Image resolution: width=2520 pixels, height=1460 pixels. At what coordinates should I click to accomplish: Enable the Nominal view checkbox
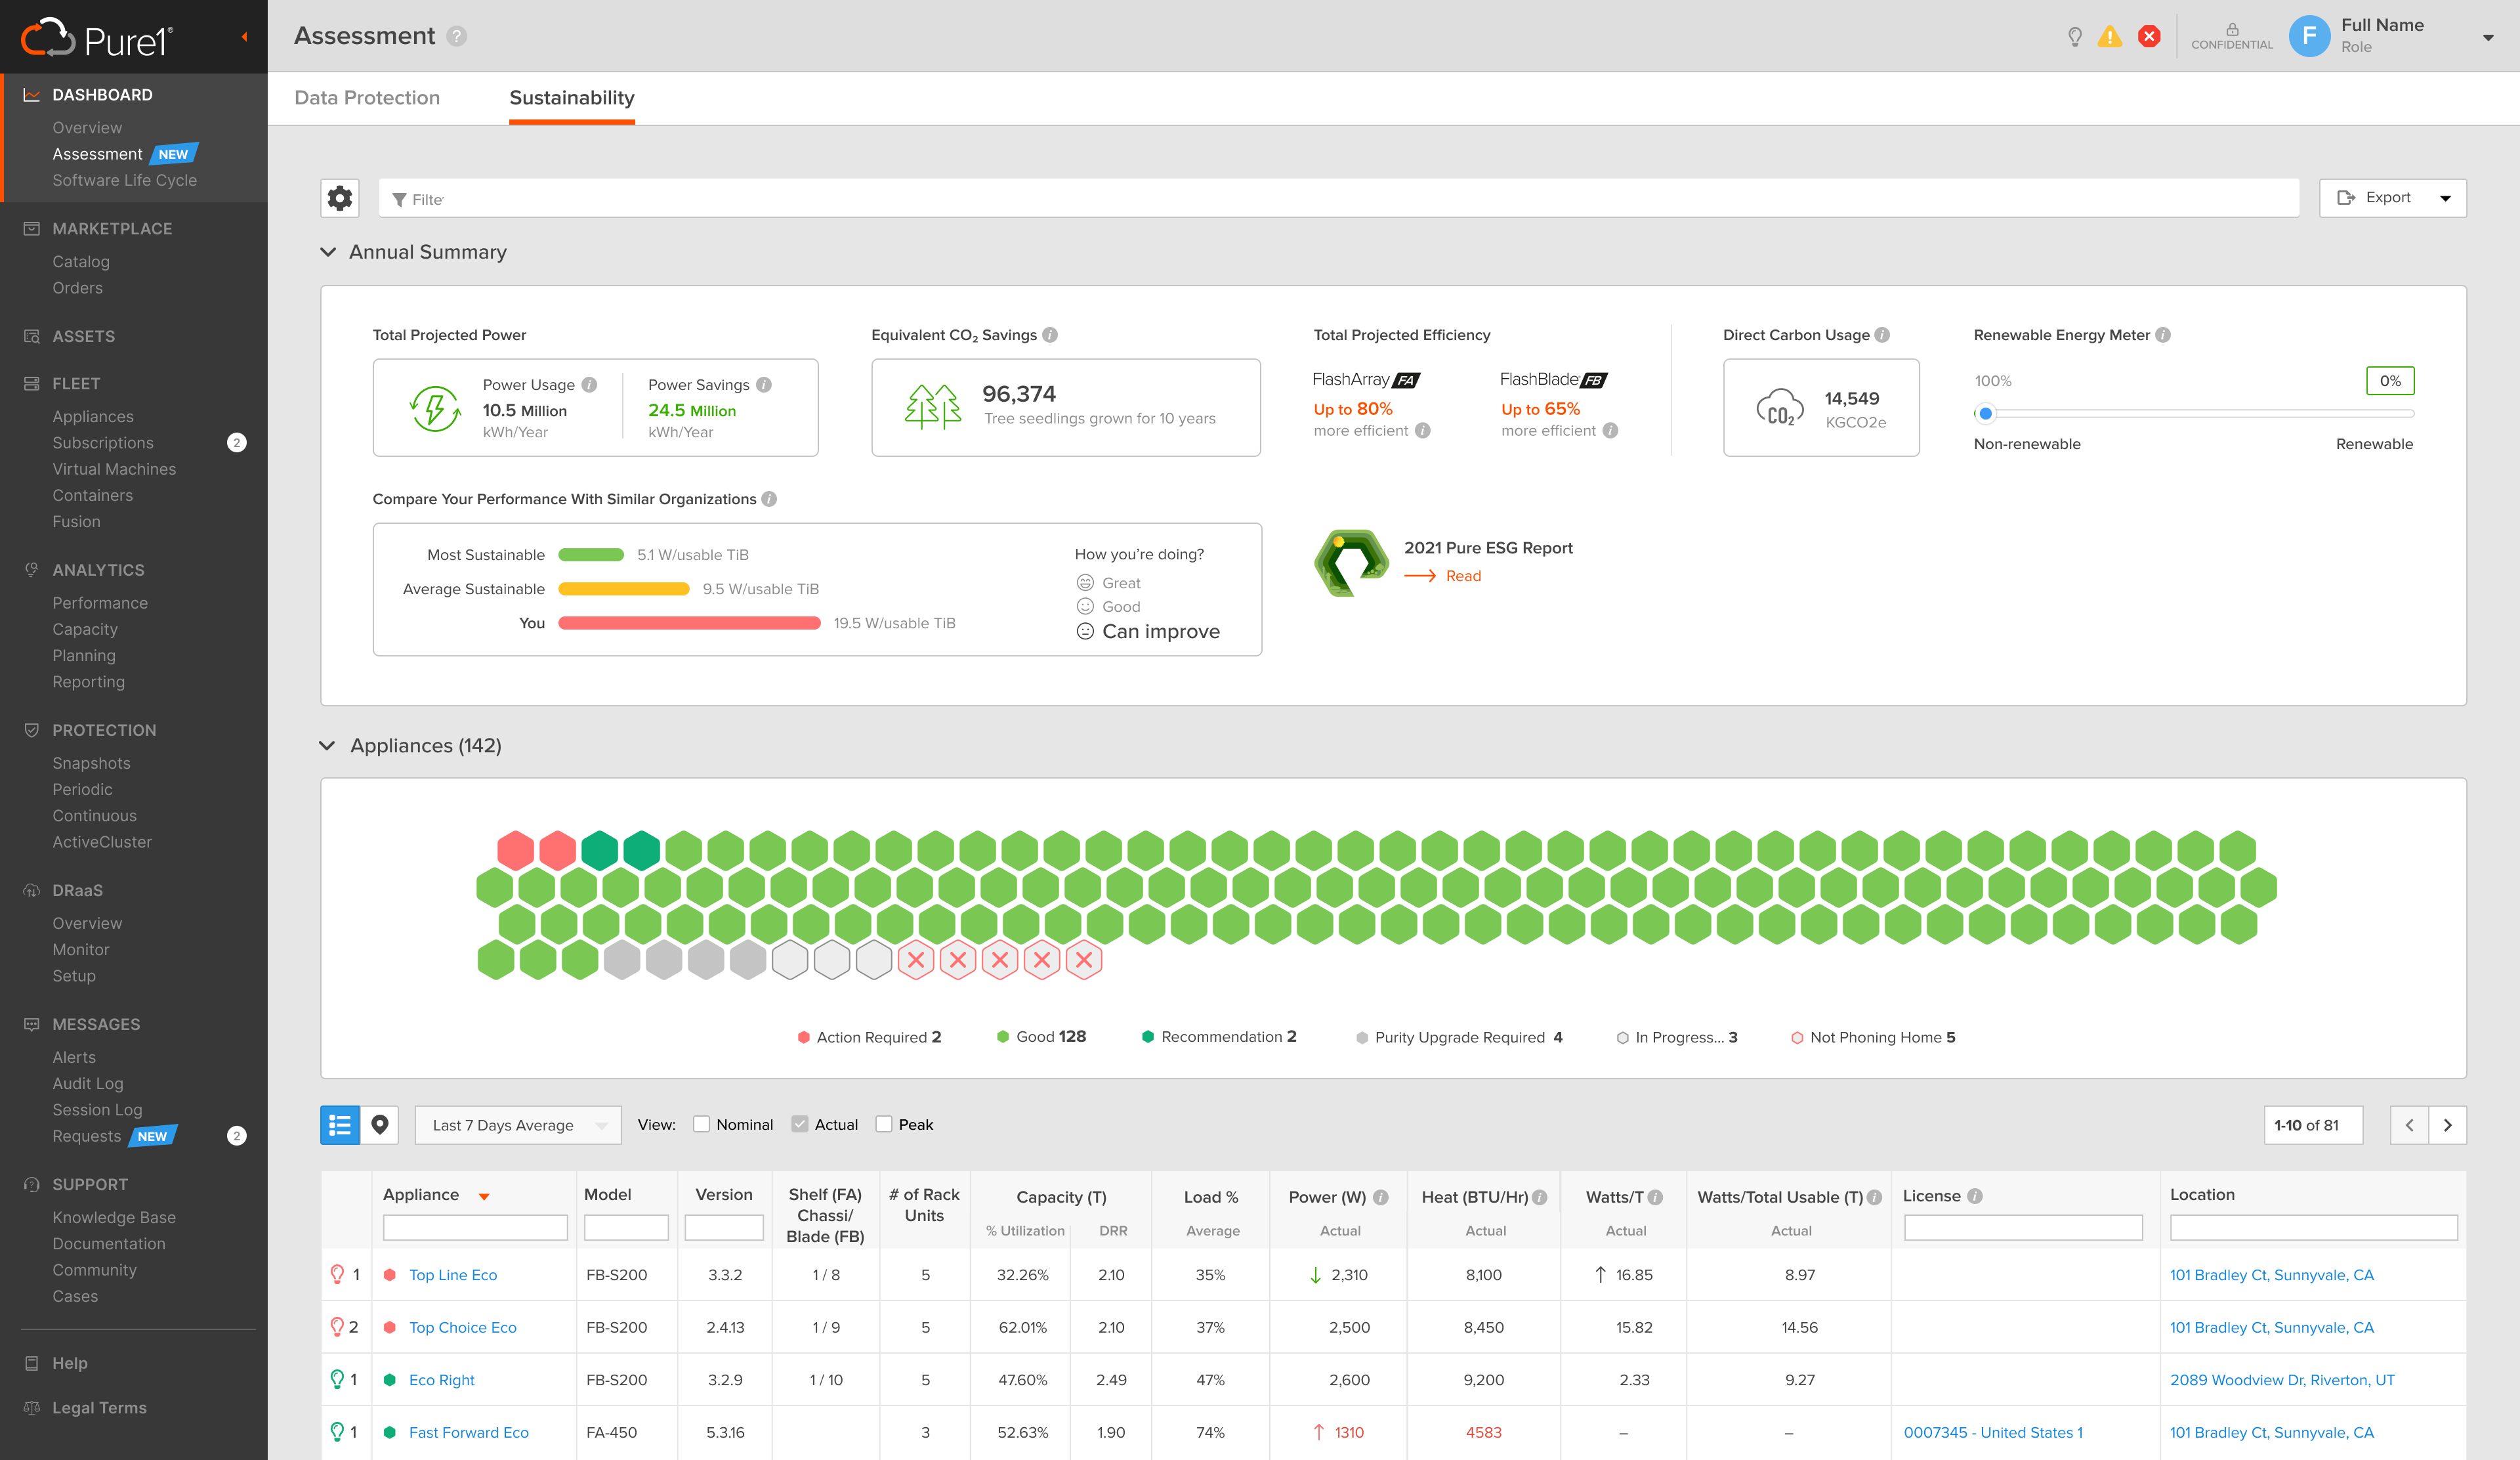[702, 1124]
